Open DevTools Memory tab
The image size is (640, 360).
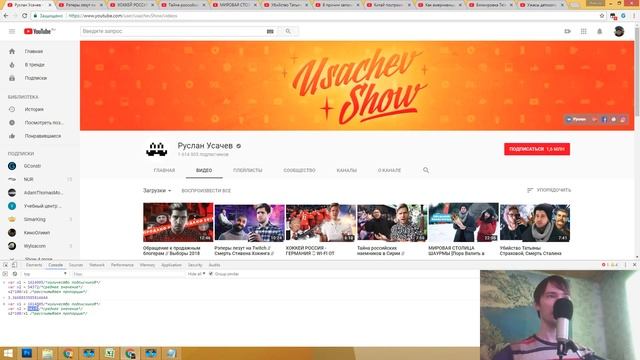click(x=147, y=265)
